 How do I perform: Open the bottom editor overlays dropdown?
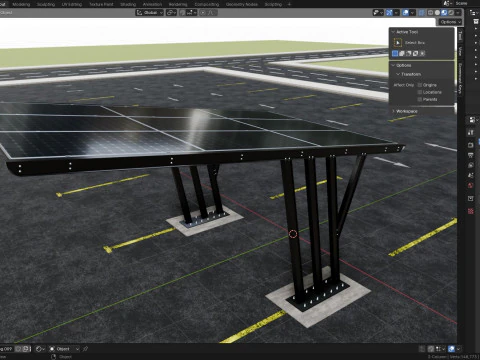pos(458,349)
